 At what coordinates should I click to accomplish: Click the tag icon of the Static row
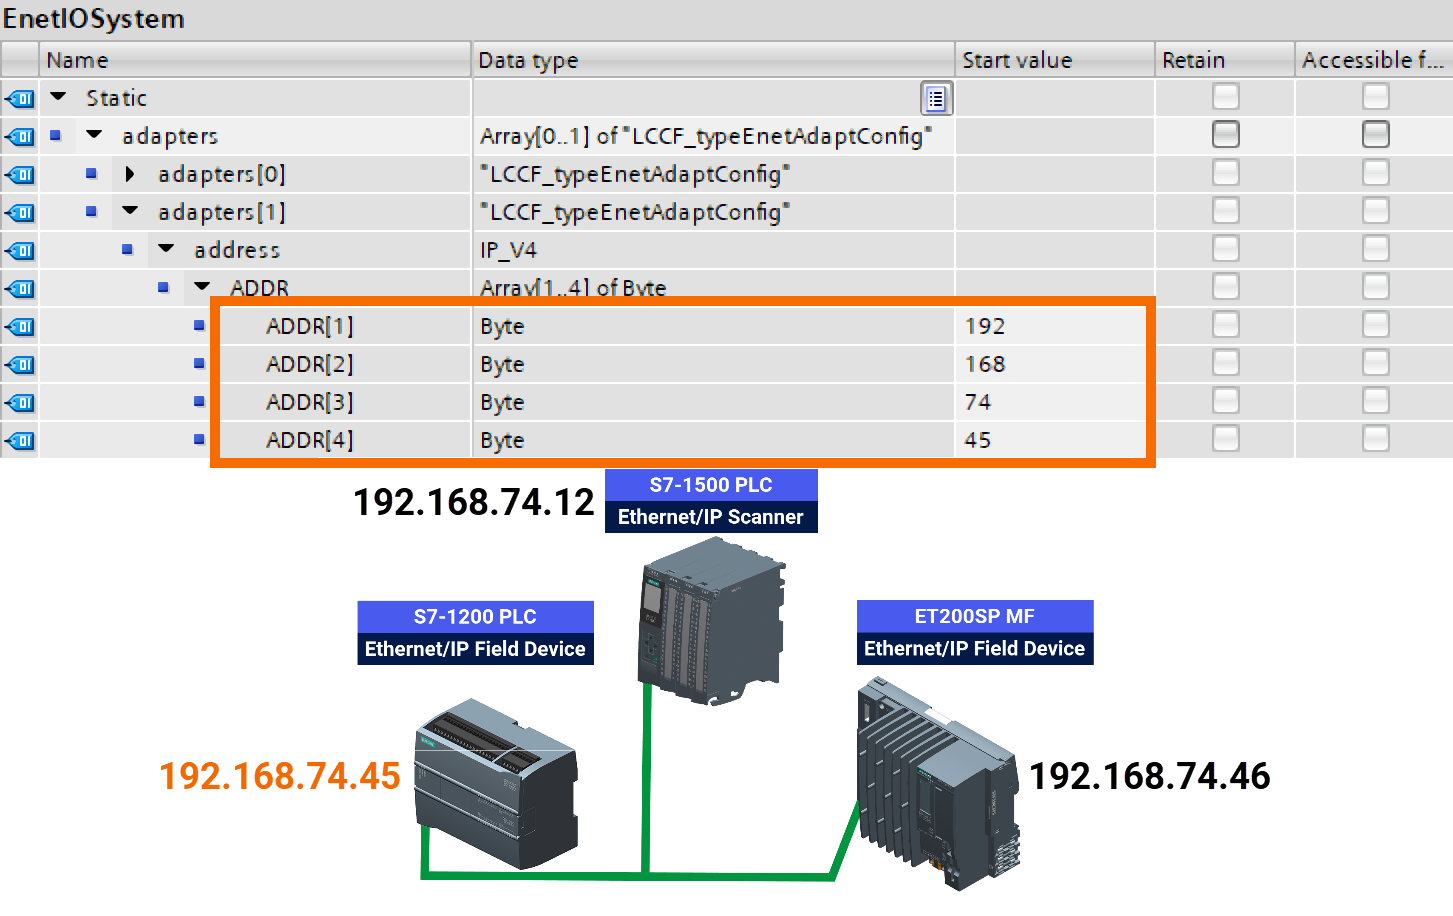20,98
